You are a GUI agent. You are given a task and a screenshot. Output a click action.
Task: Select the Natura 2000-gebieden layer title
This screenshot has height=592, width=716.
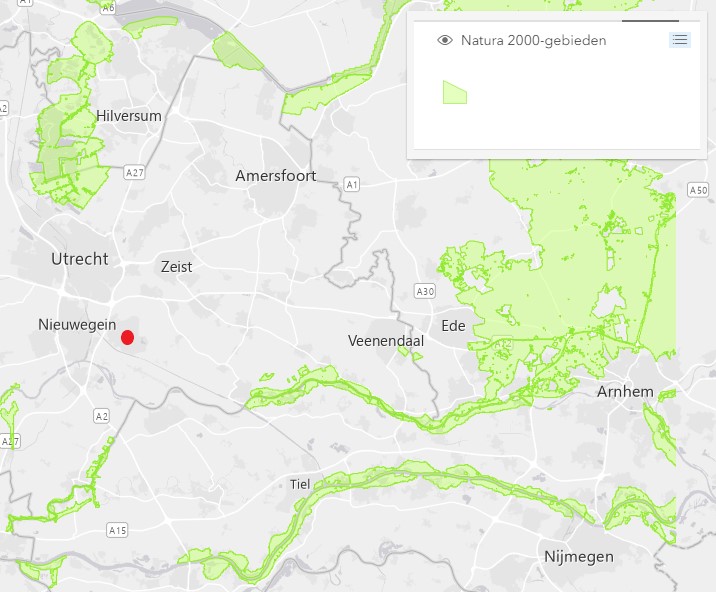point(533,40)
